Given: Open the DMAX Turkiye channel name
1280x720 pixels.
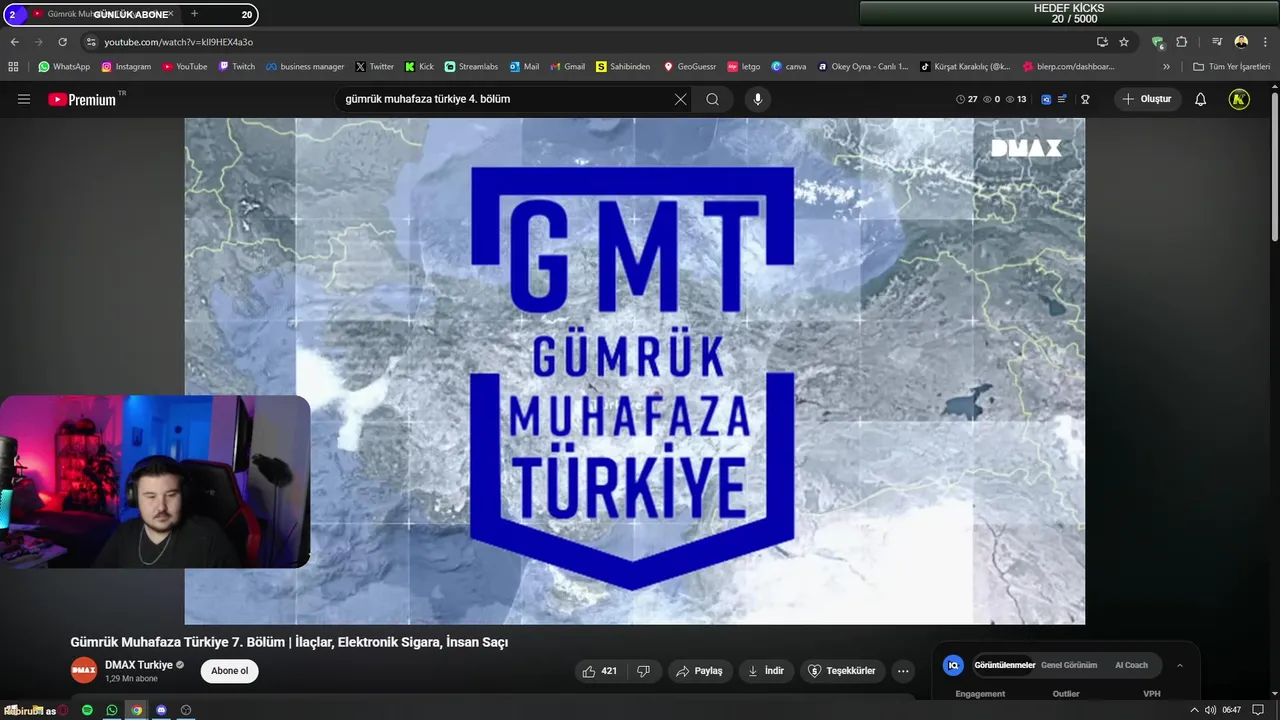Looking at the screenshot, I should (139, 665).
